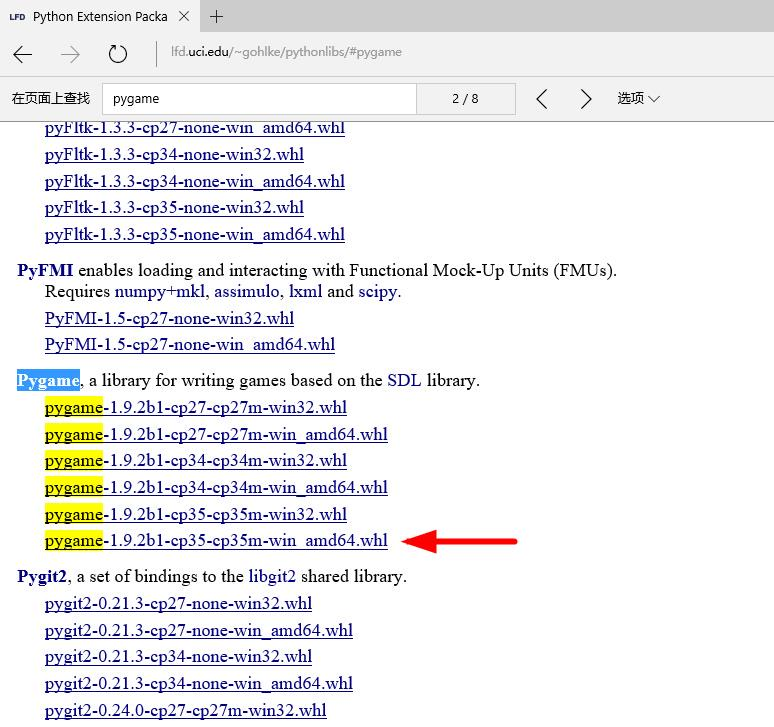This screenshot has height=727, width=774.
Task: Open the SDL library link
Action: (x=404, y=381)
